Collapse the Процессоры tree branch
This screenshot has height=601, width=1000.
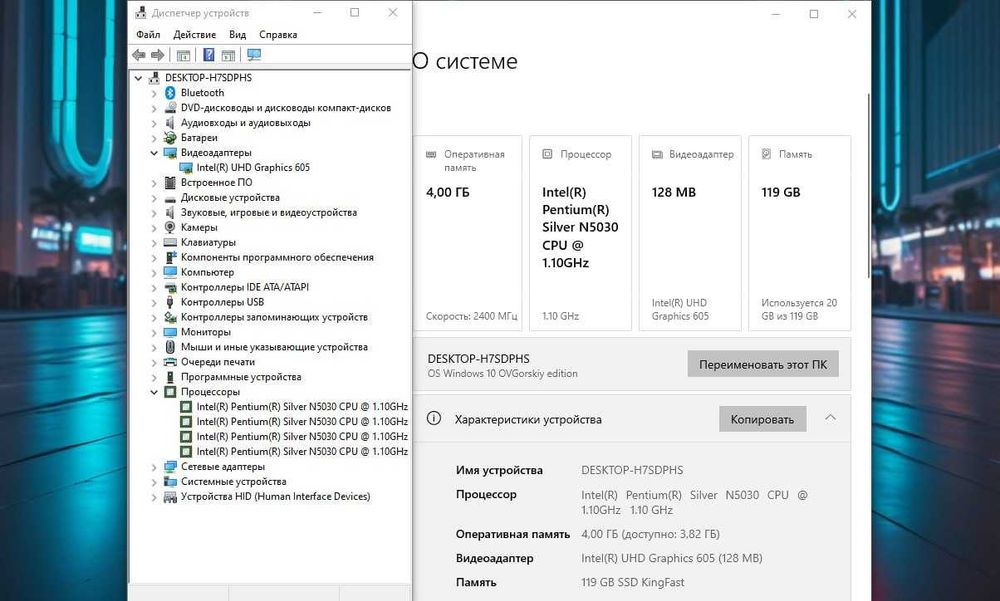(154, 392)
